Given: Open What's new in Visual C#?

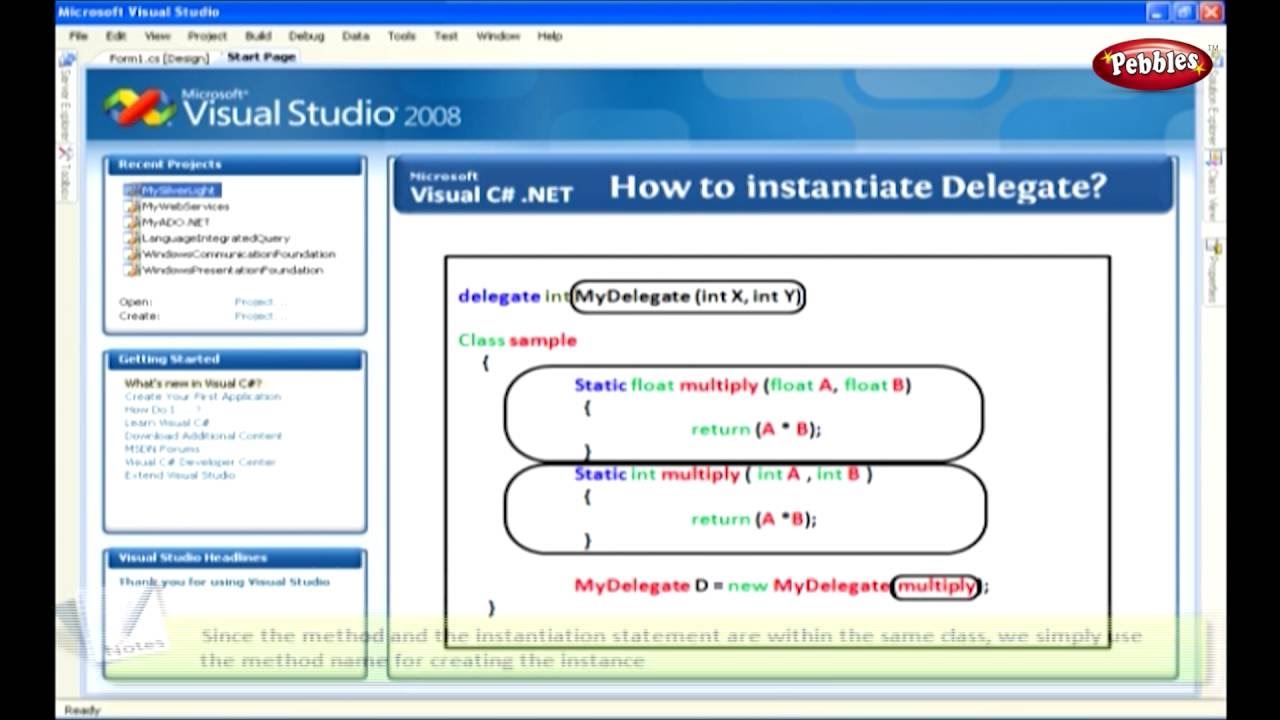Looking at the screenshot, I should (x=192, y=383).
